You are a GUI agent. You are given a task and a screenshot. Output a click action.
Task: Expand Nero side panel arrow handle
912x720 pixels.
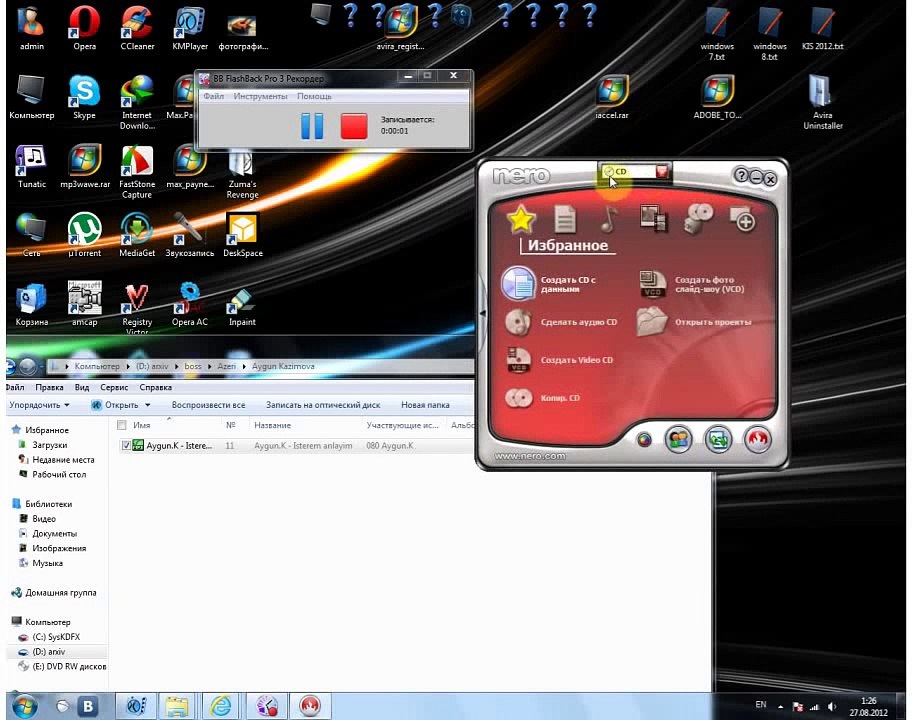pos(482,313)
